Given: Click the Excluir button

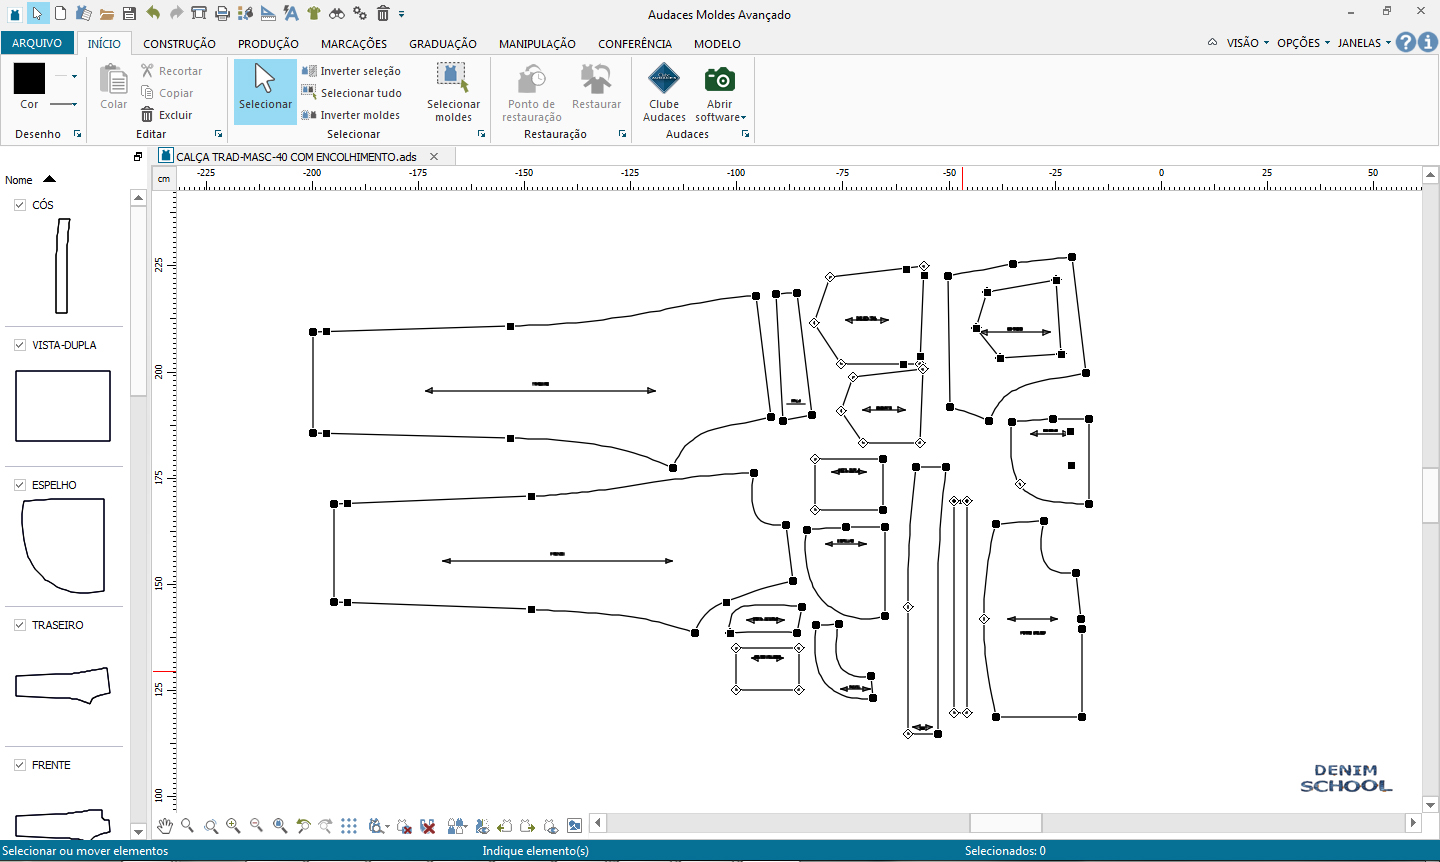Looking at the screenshot, I should tap(166, 115).
